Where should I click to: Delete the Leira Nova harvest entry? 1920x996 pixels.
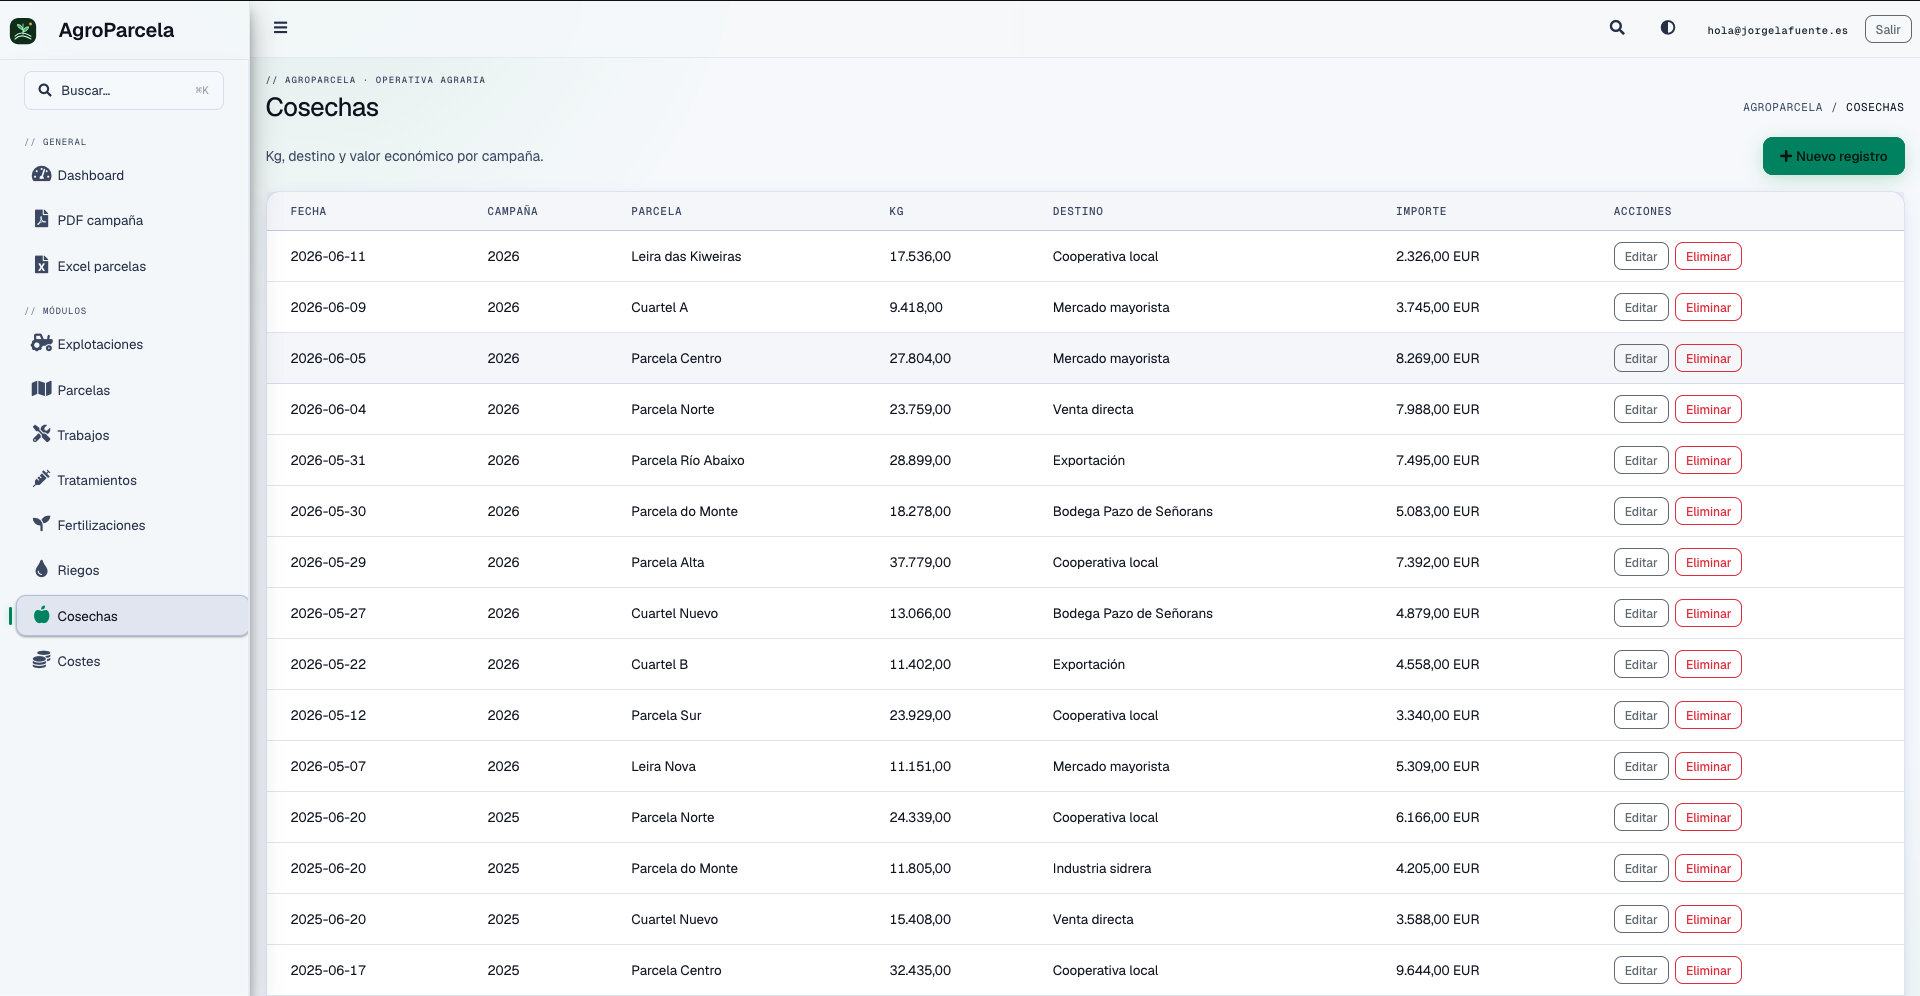click(1708, 766)
